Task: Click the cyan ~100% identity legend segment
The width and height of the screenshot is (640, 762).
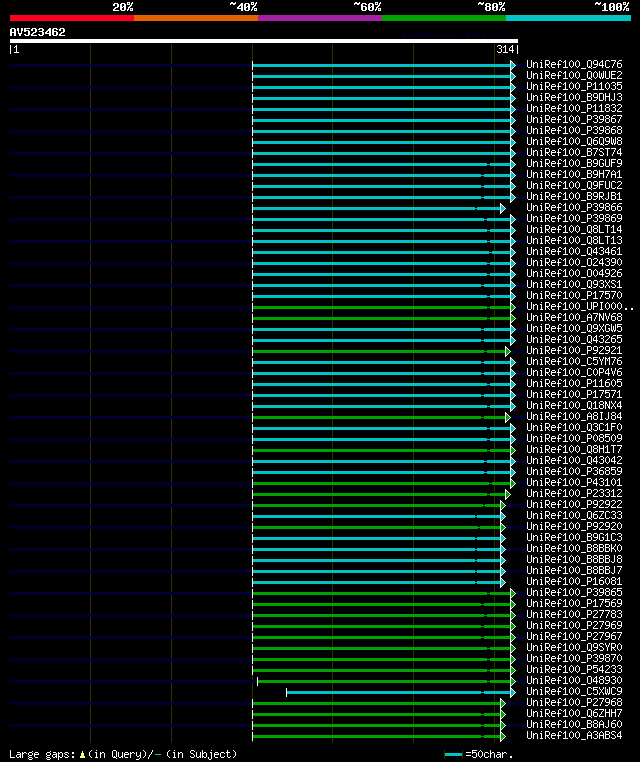Action: point(568,18)
